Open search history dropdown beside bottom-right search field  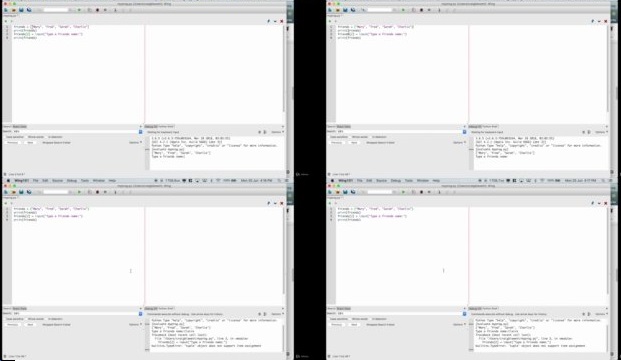(x=465, y=314)
